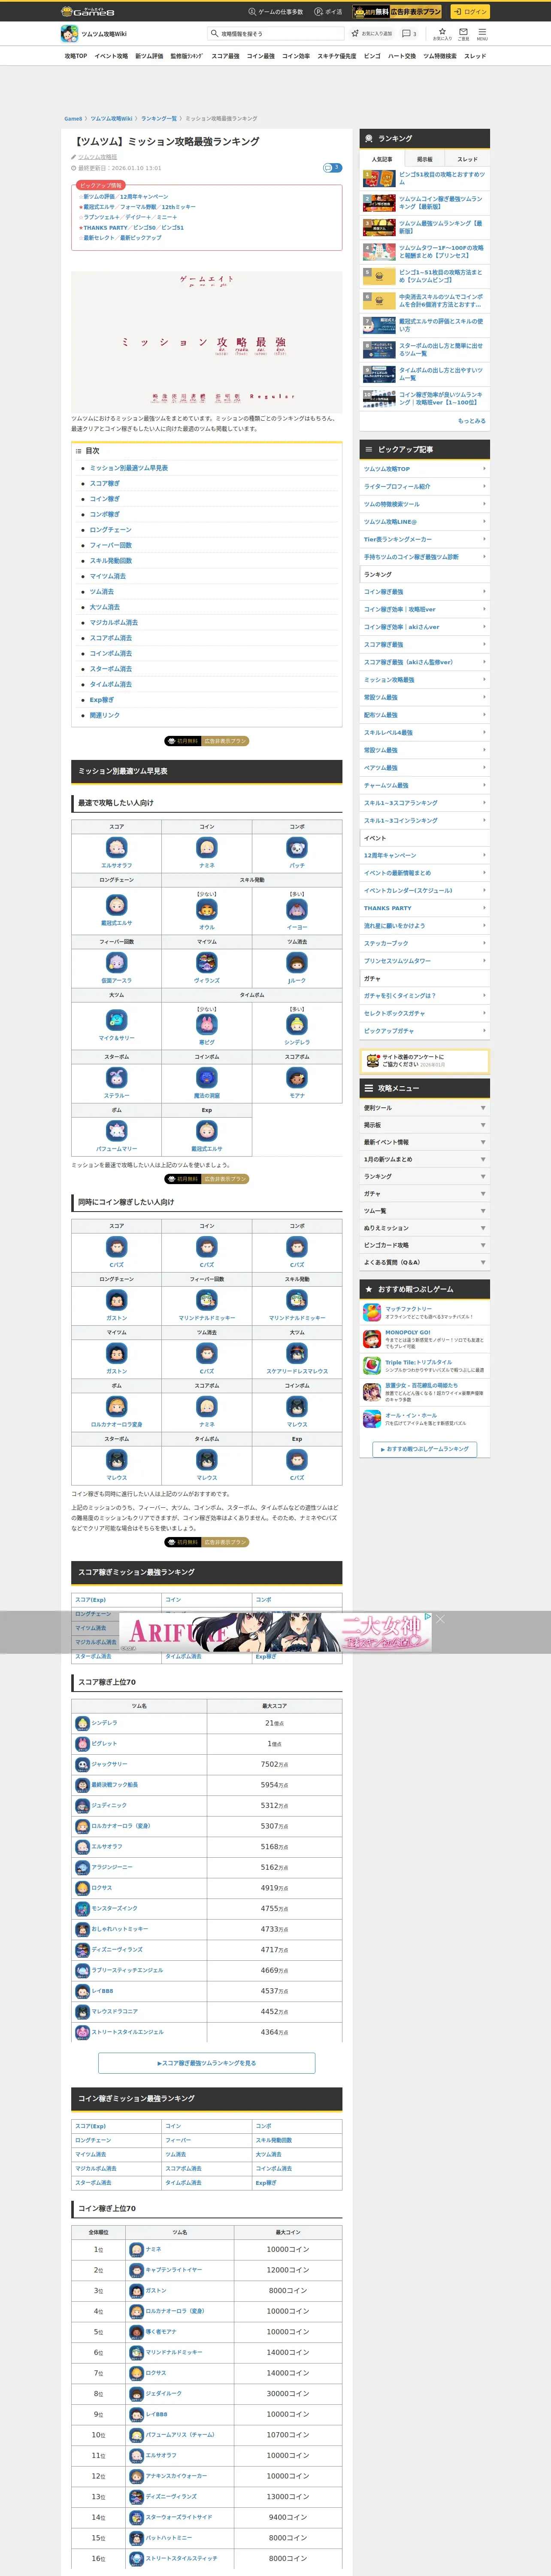
Task: Open スコア稼ぎ最強ツムランキングを見る button
Action: click(x=207, y=2063)
